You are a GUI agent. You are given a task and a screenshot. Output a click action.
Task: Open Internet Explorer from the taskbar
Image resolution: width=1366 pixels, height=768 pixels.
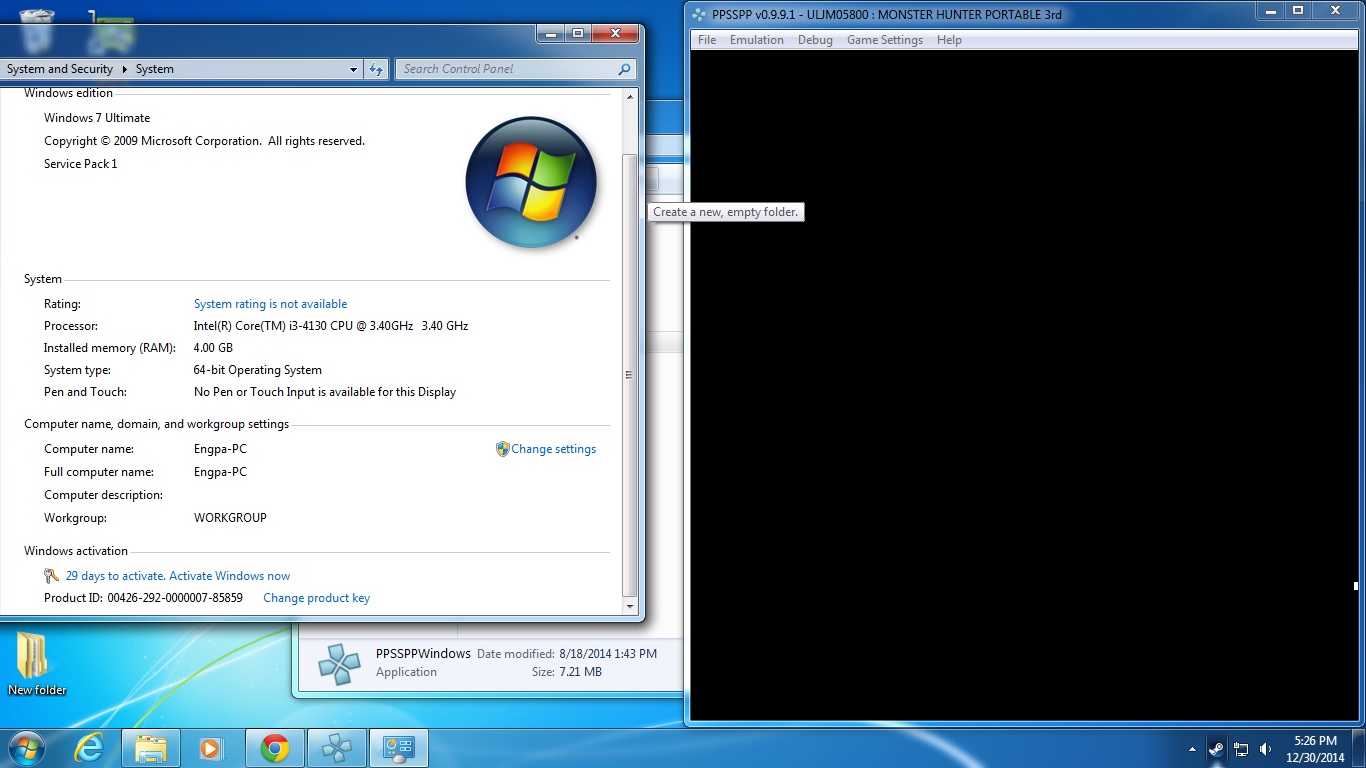(89, 748)
